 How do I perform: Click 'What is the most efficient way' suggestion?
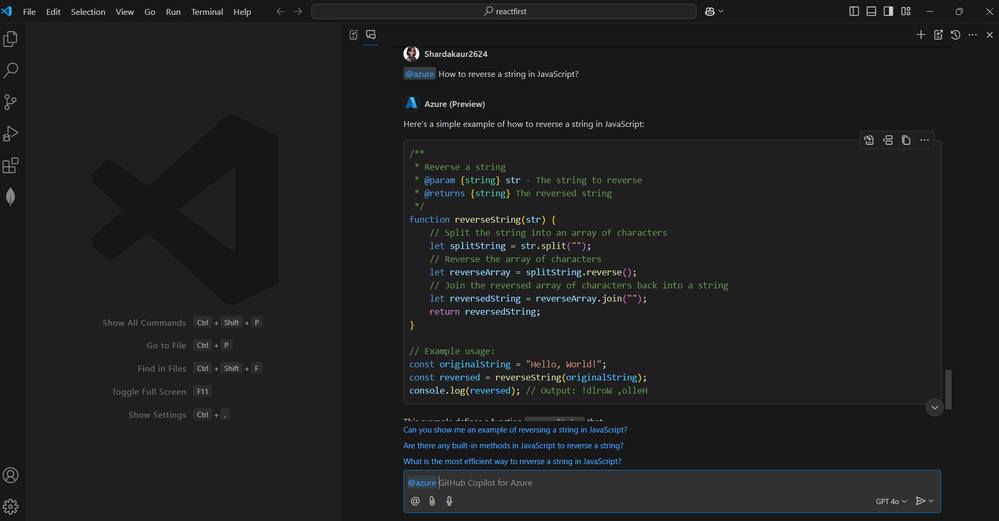tap(512, 461)
